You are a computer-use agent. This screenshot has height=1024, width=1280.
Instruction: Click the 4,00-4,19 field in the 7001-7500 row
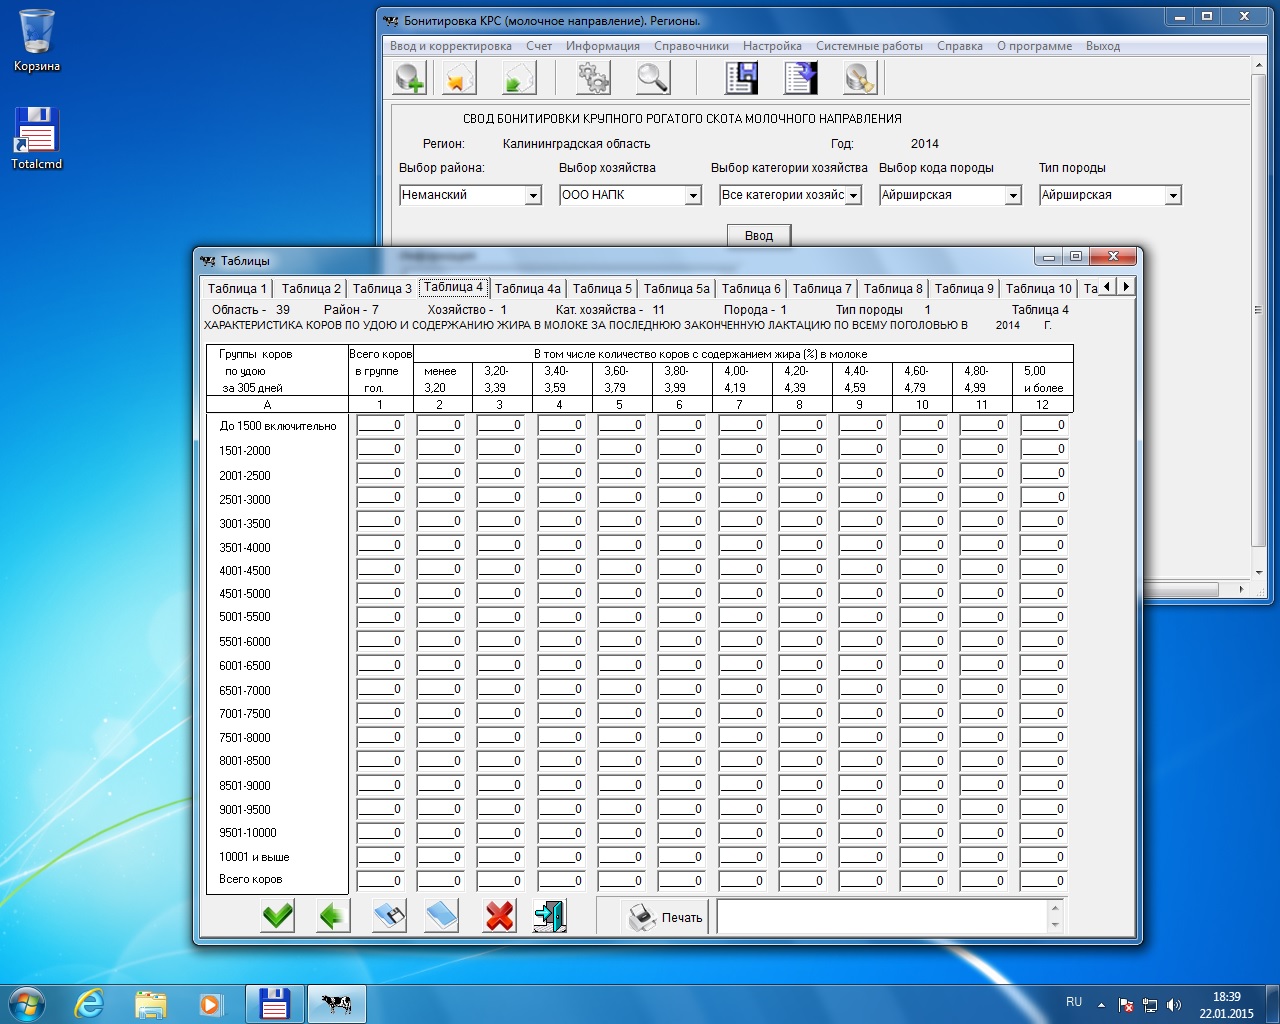coord(742,713)
